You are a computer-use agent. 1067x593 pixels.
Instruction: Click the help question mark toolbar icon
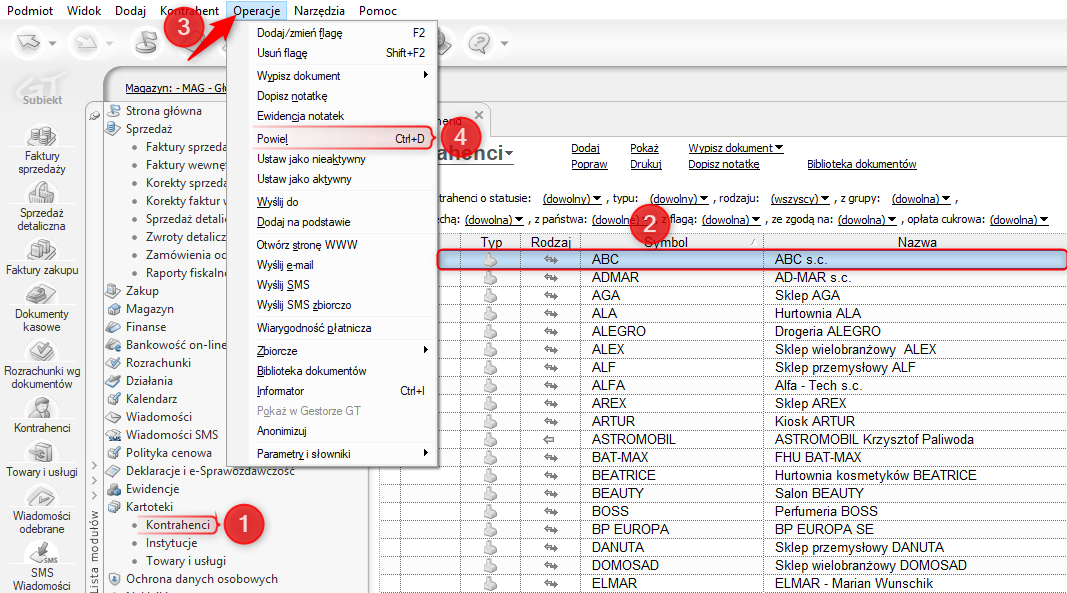click(481, 43)
